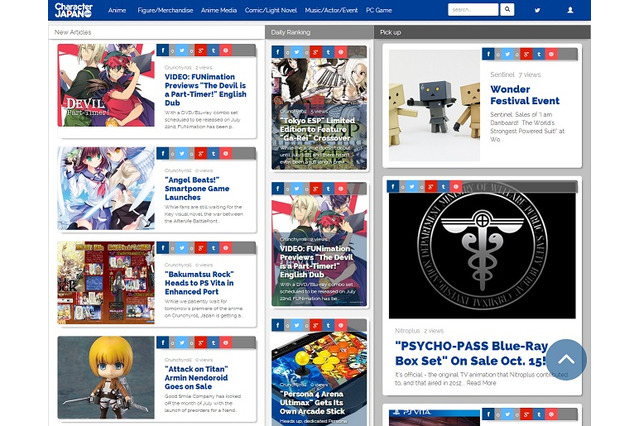Open "VIDEO: FUNimation Previews" article in New Articles
The height and width of the screenshot is (426, 640).
tap(205, 90)
